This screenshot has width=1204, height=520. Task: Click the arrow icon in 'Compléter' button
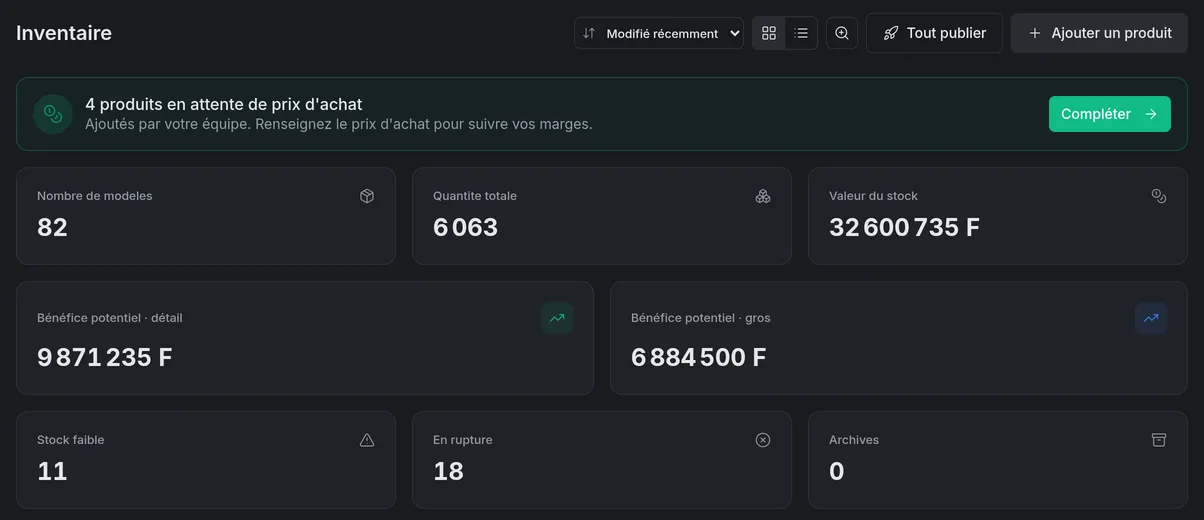tap(1151, 114)
